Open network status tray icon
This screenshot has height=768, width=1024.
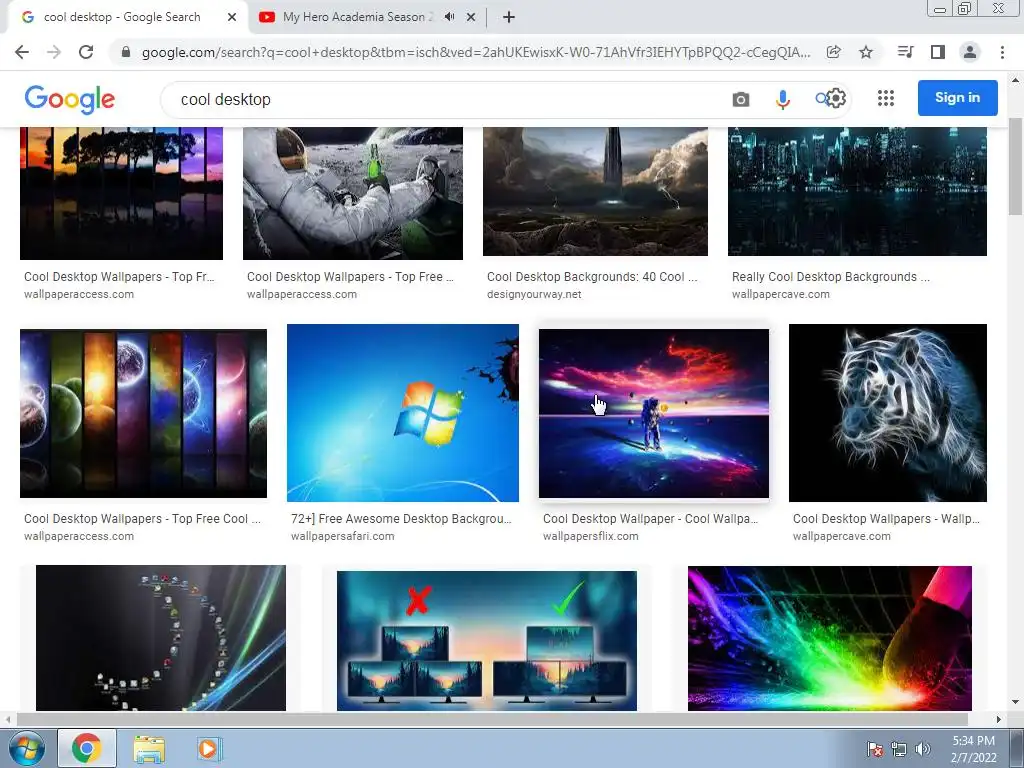(899, 749)
